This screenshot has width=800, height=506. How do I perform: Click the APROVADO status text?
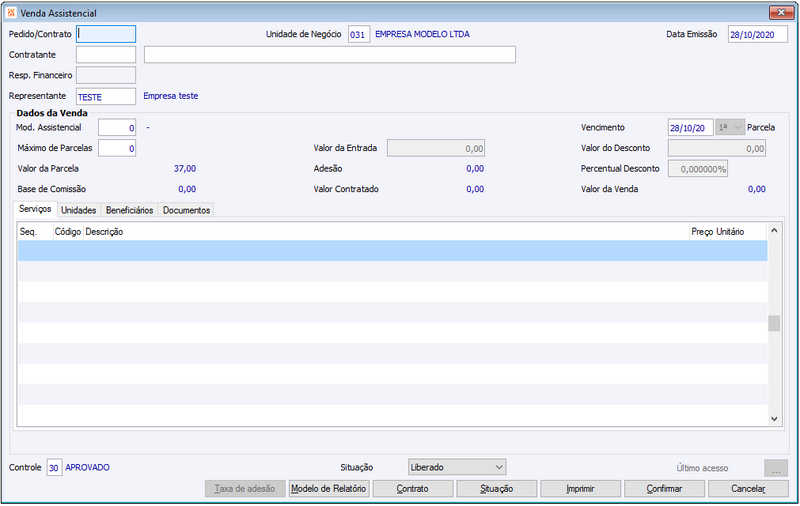tap(87, 467)
